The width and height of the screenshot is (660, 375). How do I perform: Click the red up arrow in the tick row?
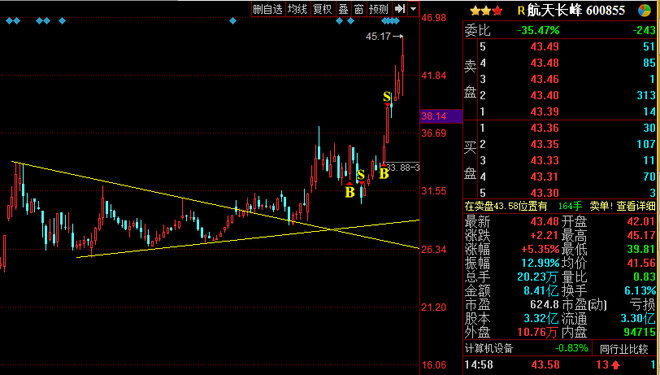coord(616,365)
